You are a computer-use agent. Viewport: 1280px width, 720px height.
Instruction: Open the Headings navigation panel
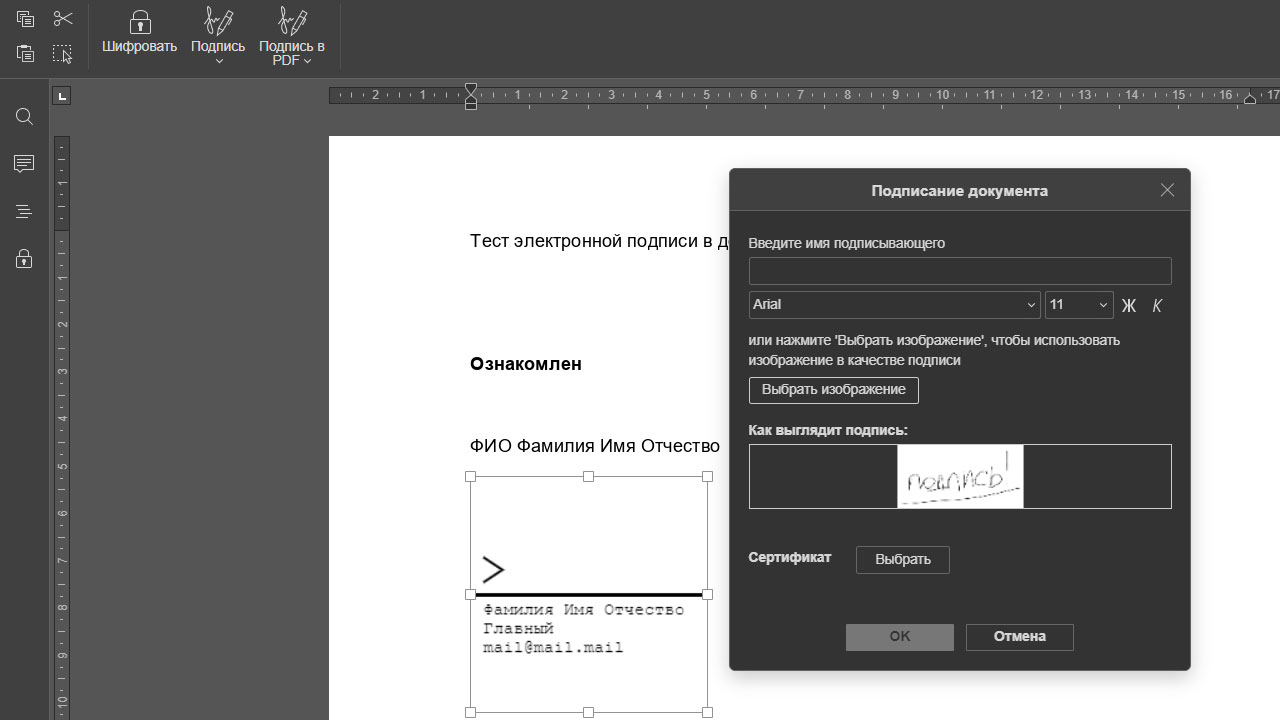24,212
